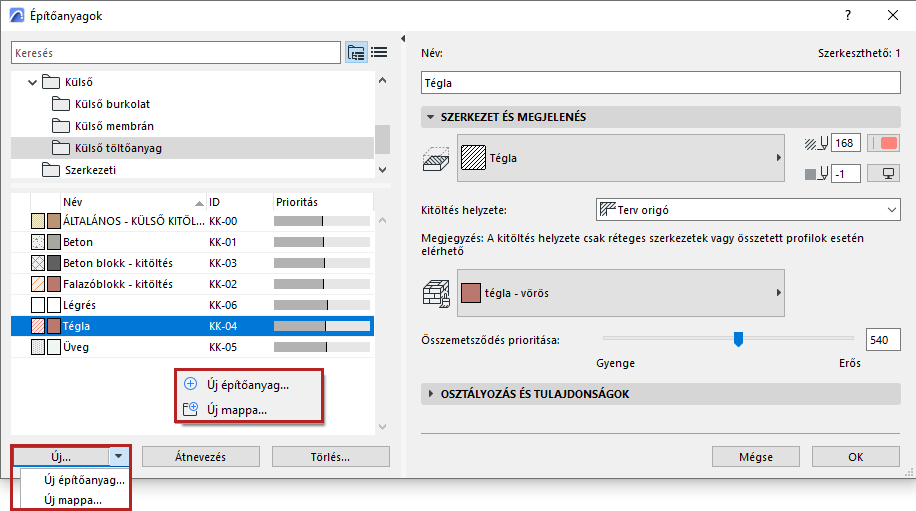Click the Üveg row fill pattern icon
This screenshot has width=916, height=511.
[38, 347]
